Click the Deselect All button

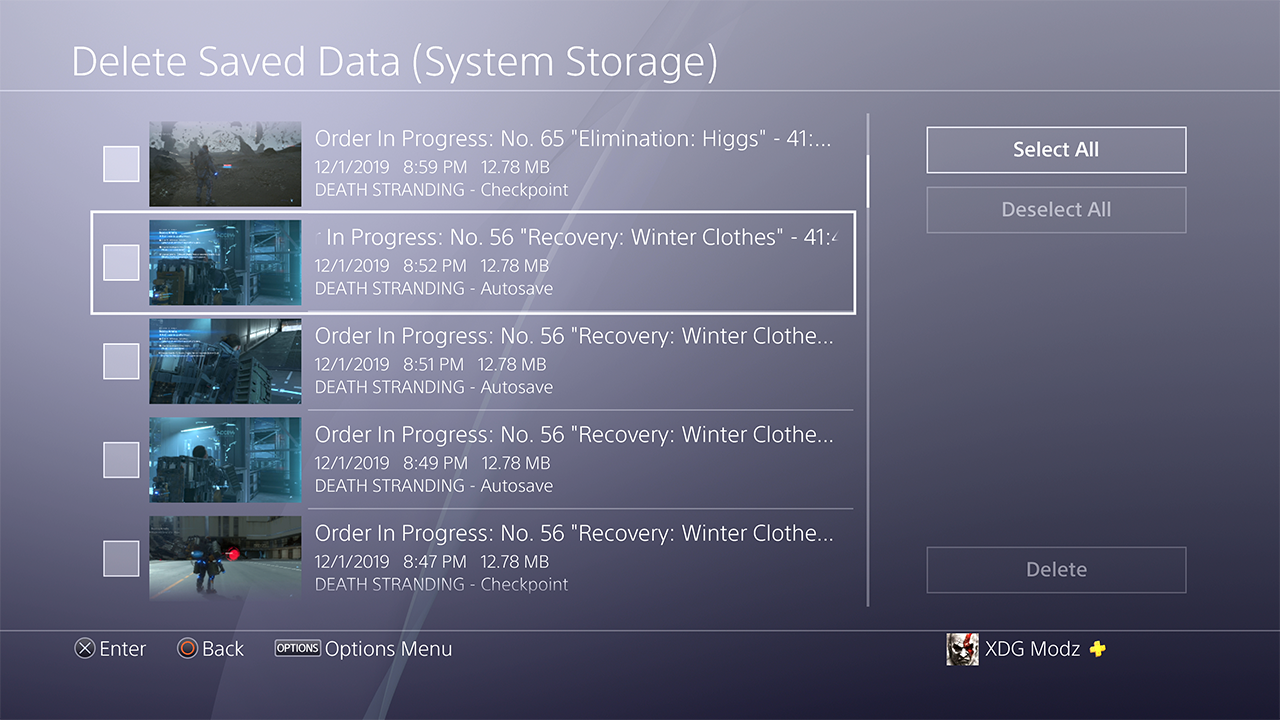[x=1056, y=210]
